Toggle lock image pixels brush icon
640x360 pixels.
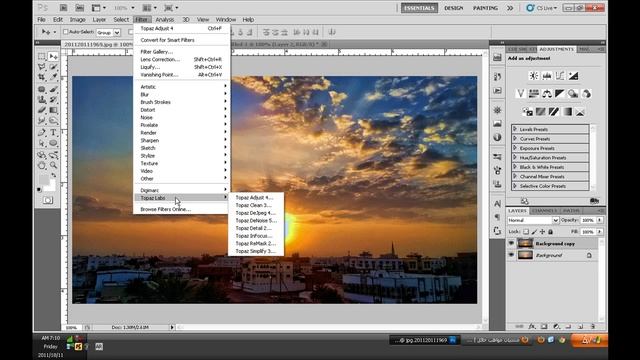pos(534,232)
